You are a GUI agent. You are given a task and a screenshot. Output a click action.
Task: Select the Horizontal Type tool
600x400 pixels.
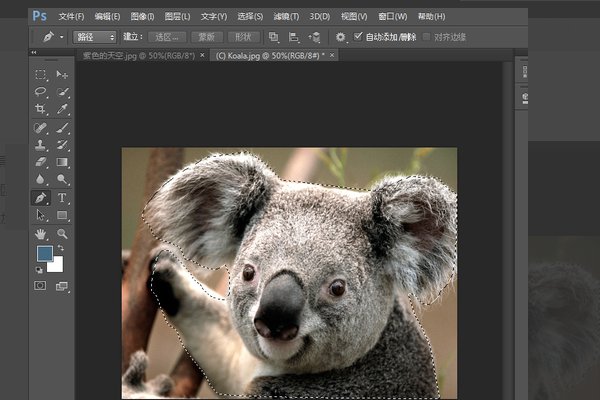point(63,197)
